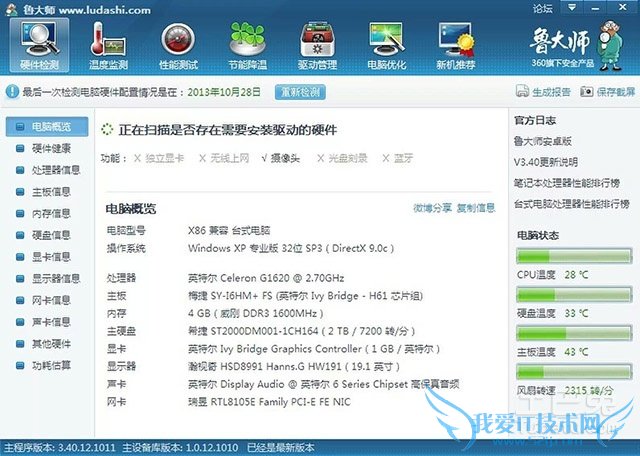Image resolution: width=640 pixels, height=456 pixels.
Task: Click the RTL8105E network card value
Action: pyautogui.click(x=269, y=402)
